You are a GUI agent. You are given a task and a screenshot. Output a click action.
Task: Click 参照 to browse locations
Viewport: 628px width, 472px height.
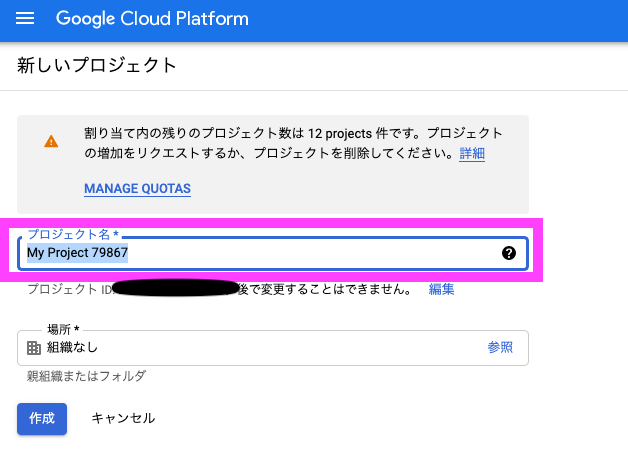[500, 347]
